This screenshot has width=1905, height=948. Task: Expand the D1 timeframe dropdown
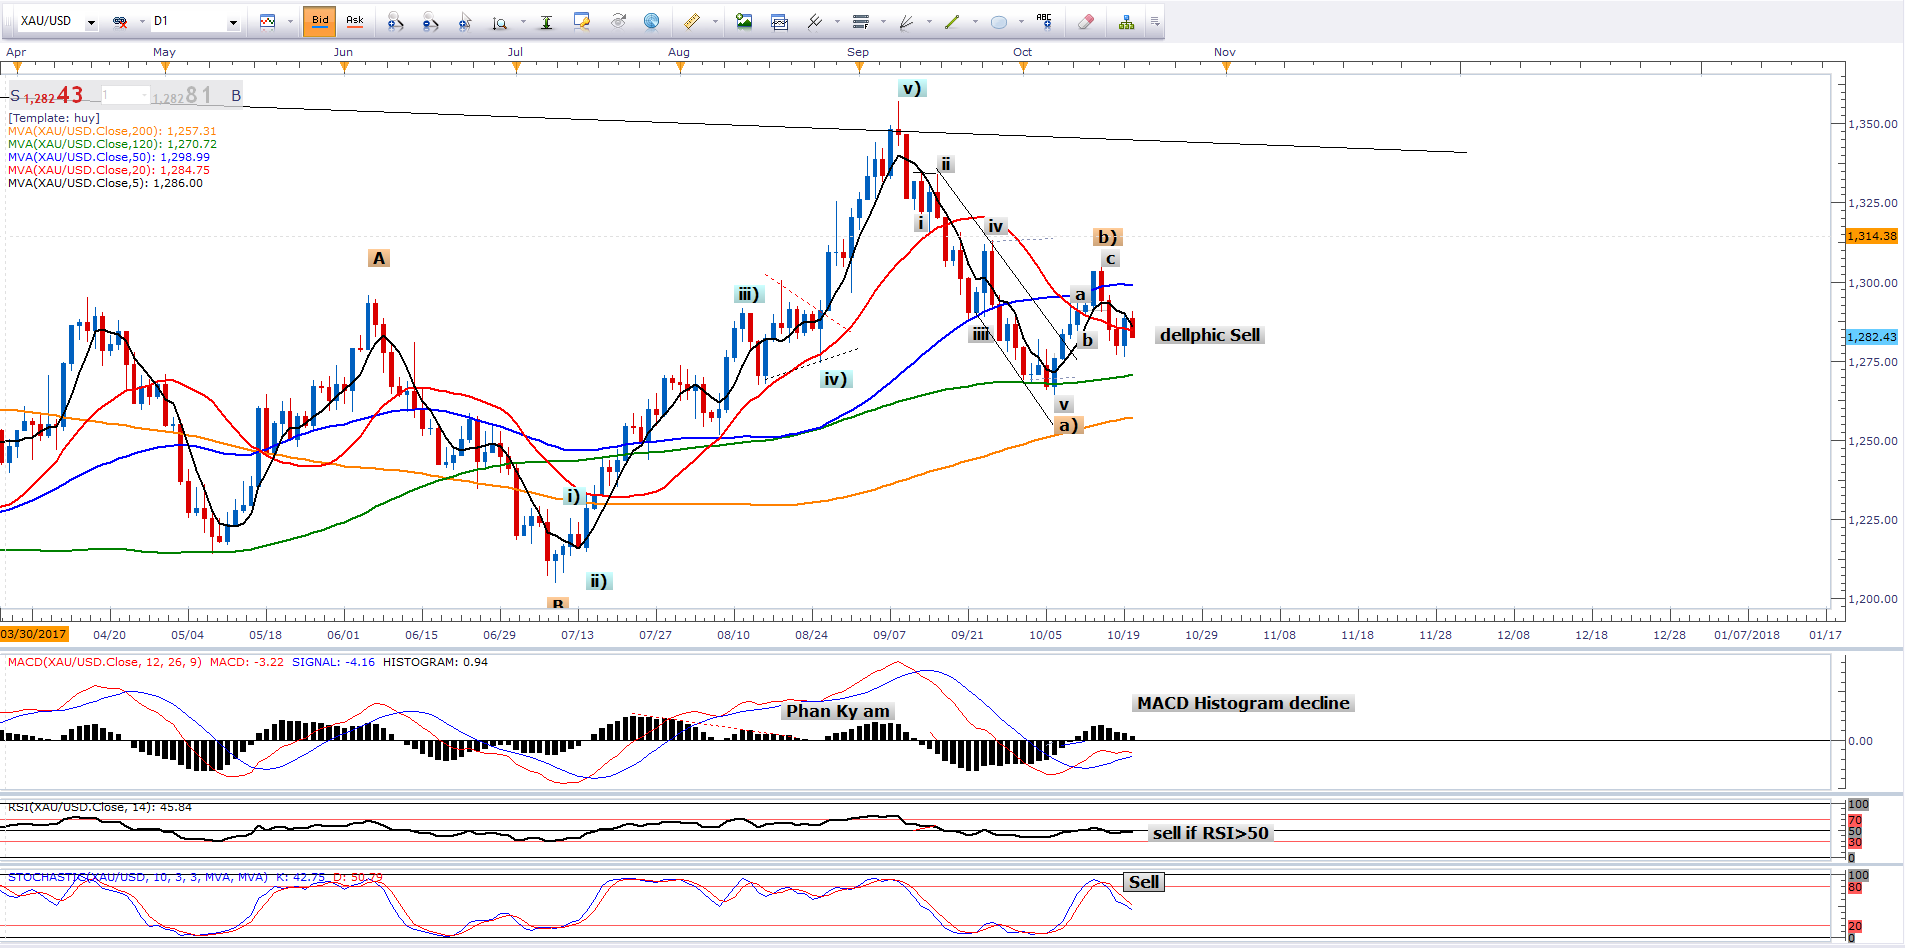233,22
